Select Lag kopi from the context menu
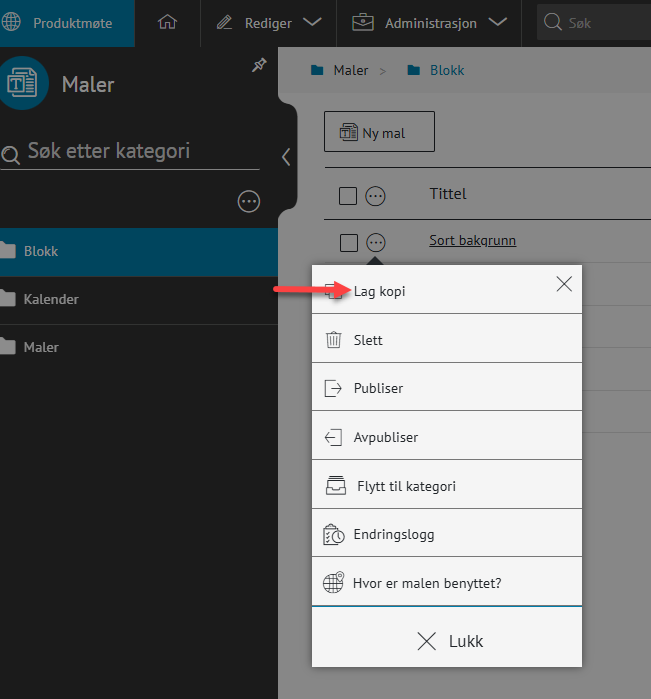The width and height of the screenshot is (651, 699). coord(380,291)
